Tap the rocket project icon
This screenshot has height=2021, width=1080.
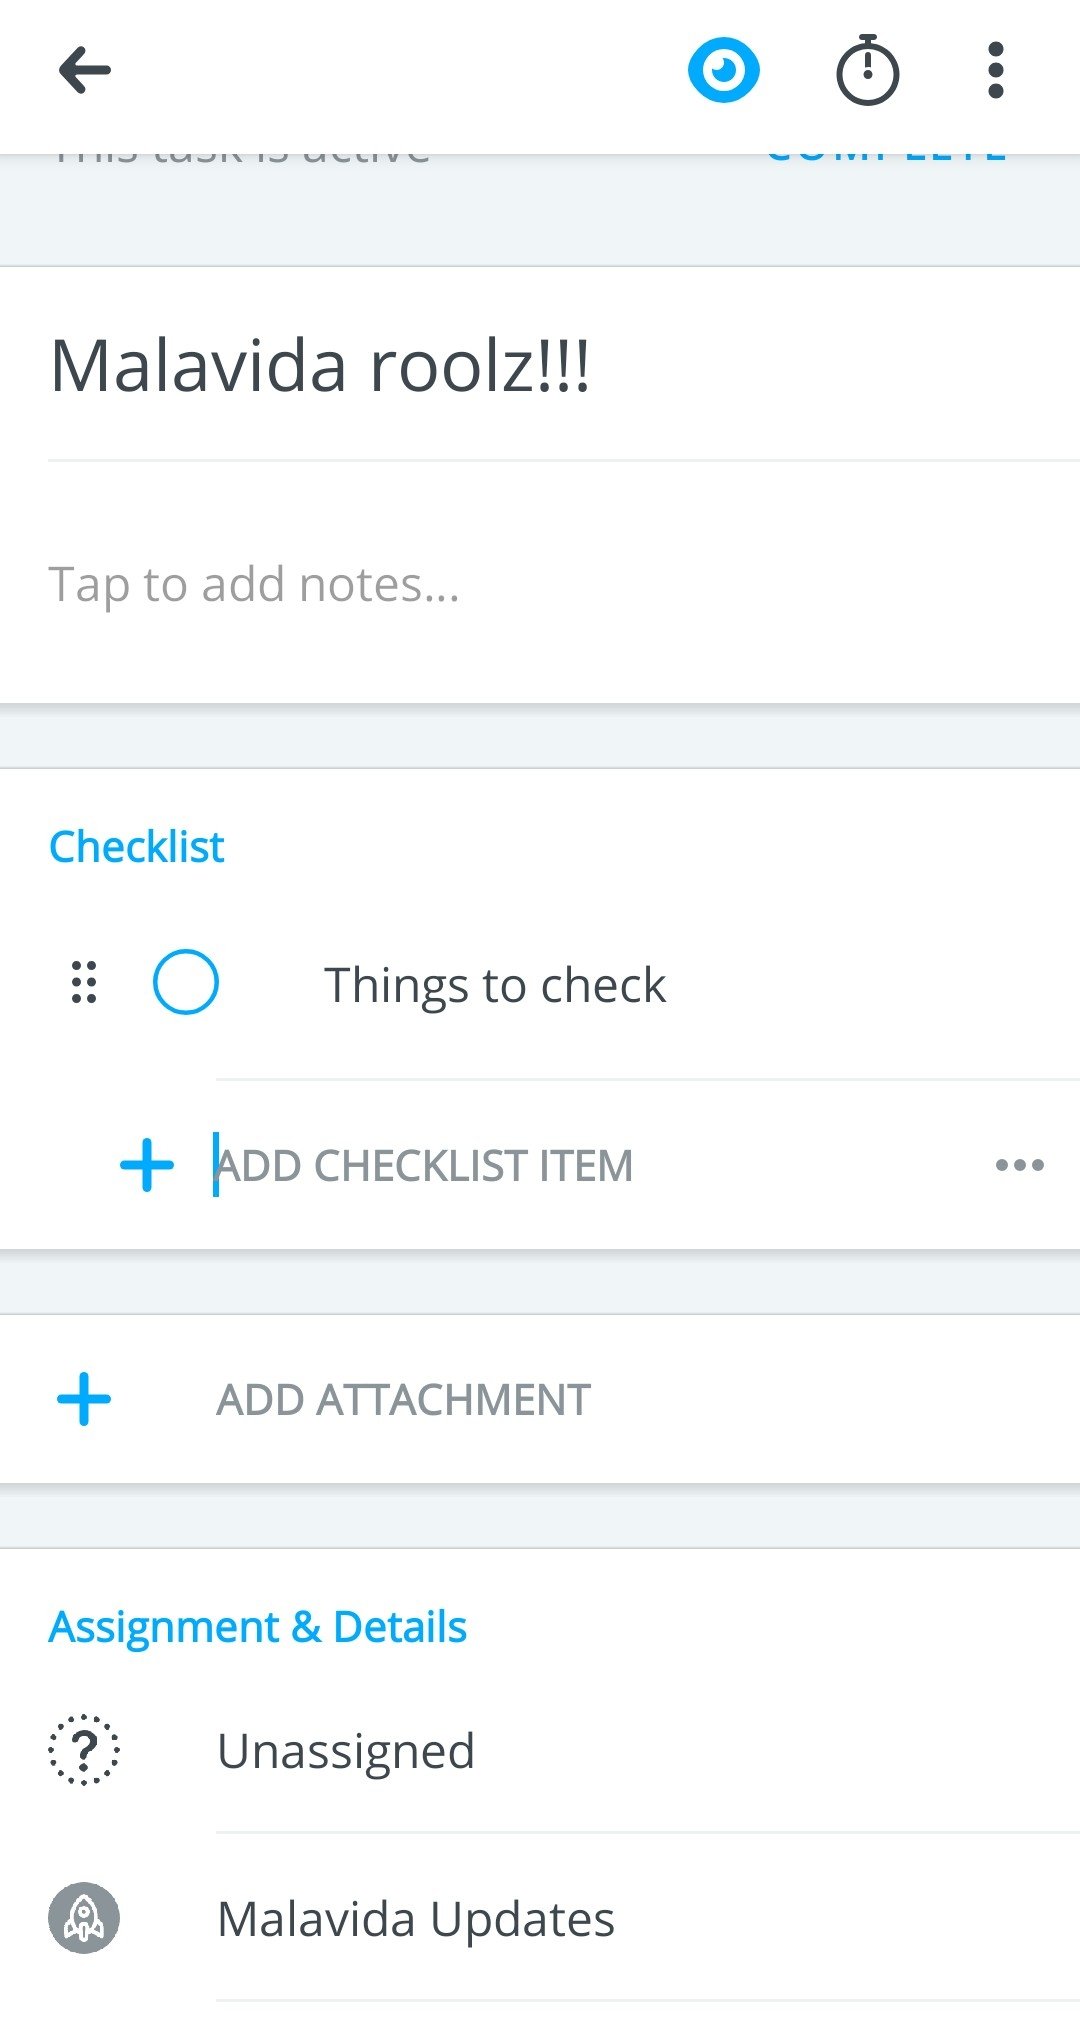coord(84,1918)
